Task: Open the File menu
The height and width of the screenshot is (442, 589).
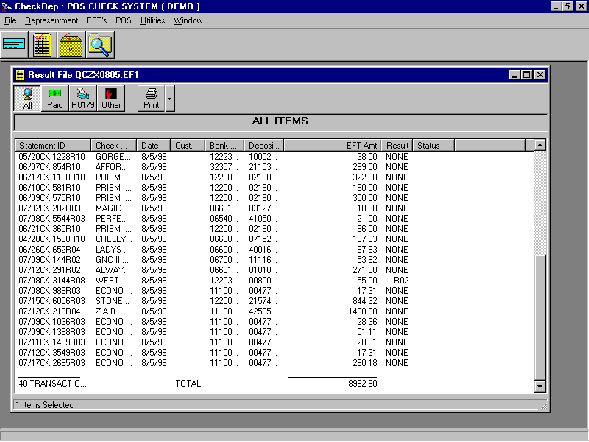Action: point(10,20)
